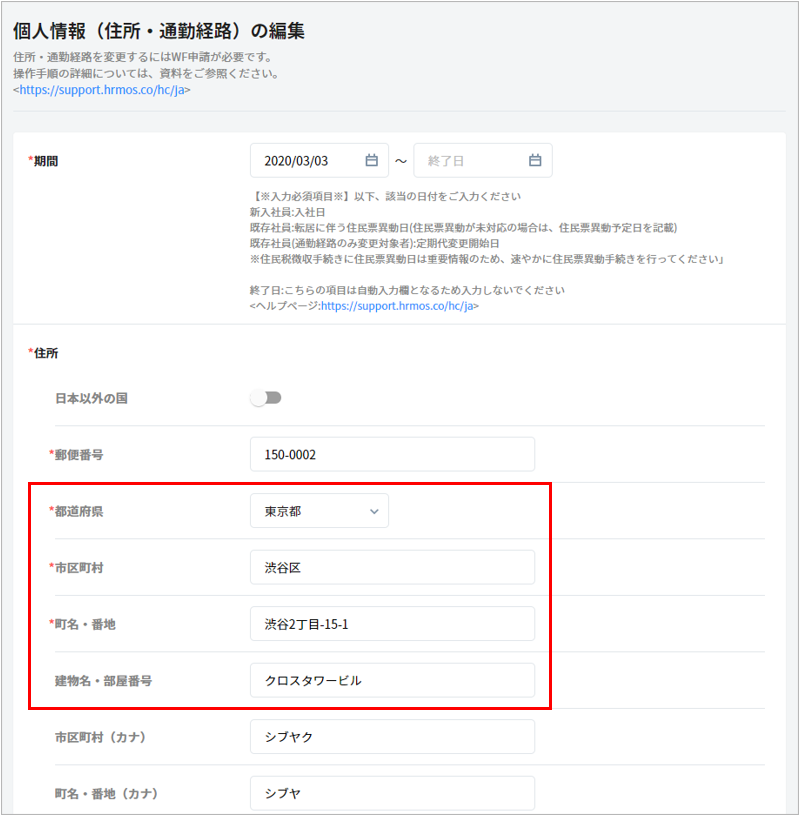The image size is (800, 816).
Task: Click the 個人情報（住所・通勤経路）の編集 heading
Action: pos(159,31)
